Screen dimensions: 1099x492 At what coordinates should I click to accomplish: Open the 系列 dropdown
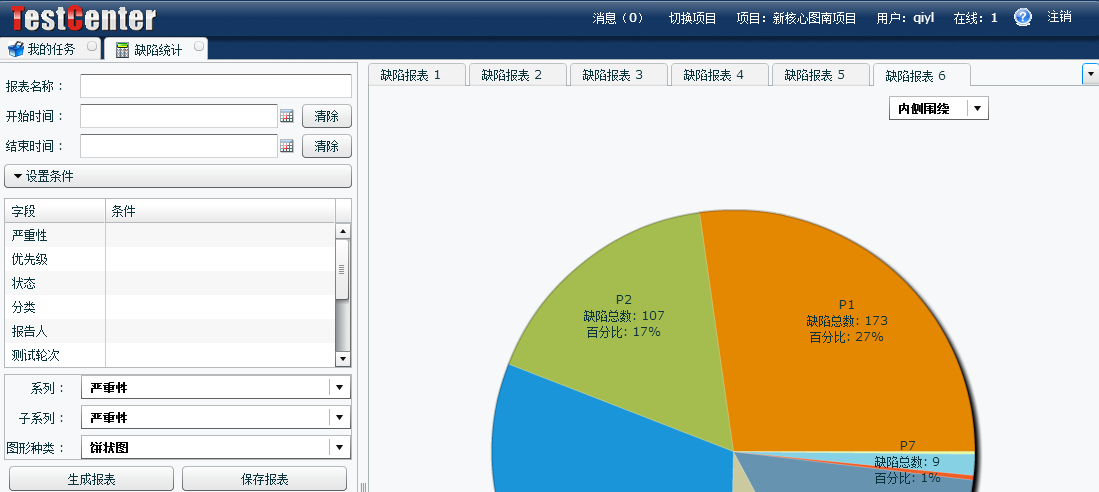pos(216,388)
